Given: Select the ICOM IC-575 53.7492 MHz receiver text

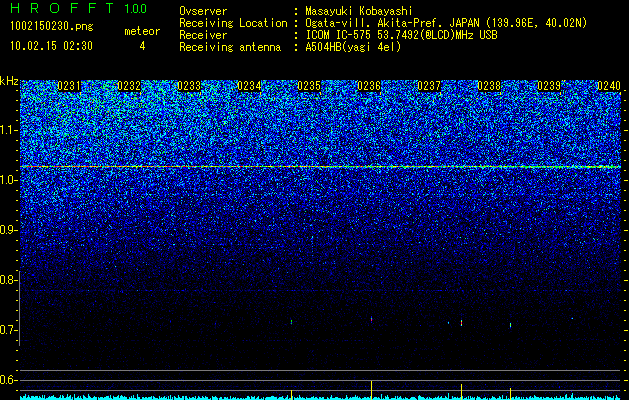Looking at the screenshot, I should click(x=401, y=35).
